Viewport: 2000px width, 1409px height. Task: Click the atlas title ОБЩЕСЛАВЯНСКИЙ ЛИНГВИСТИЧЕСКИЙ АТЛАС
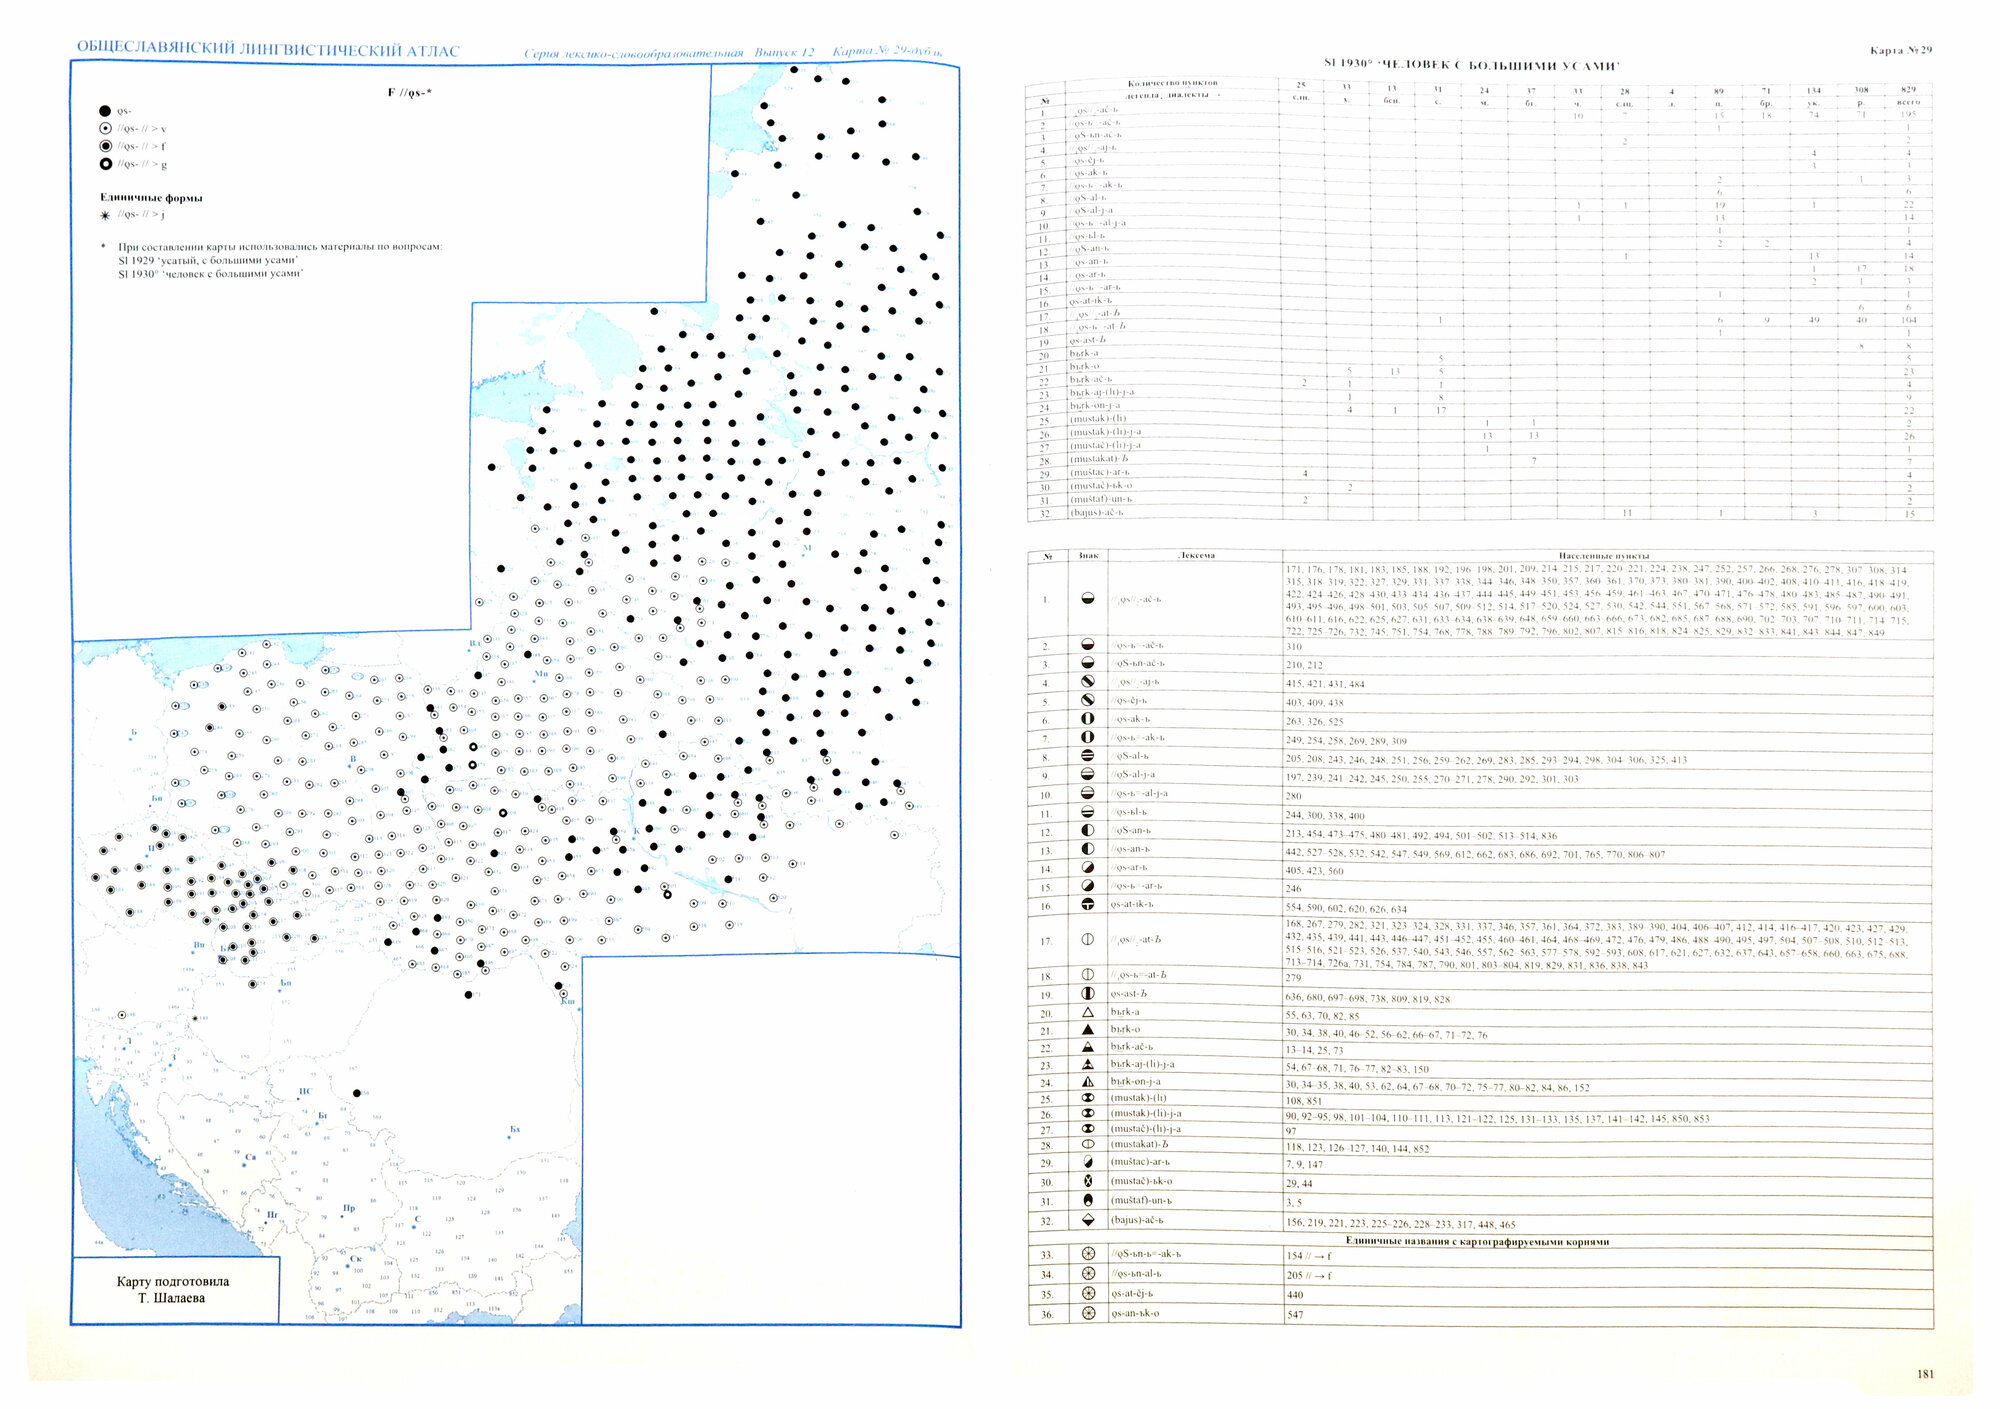click(268, 50)
